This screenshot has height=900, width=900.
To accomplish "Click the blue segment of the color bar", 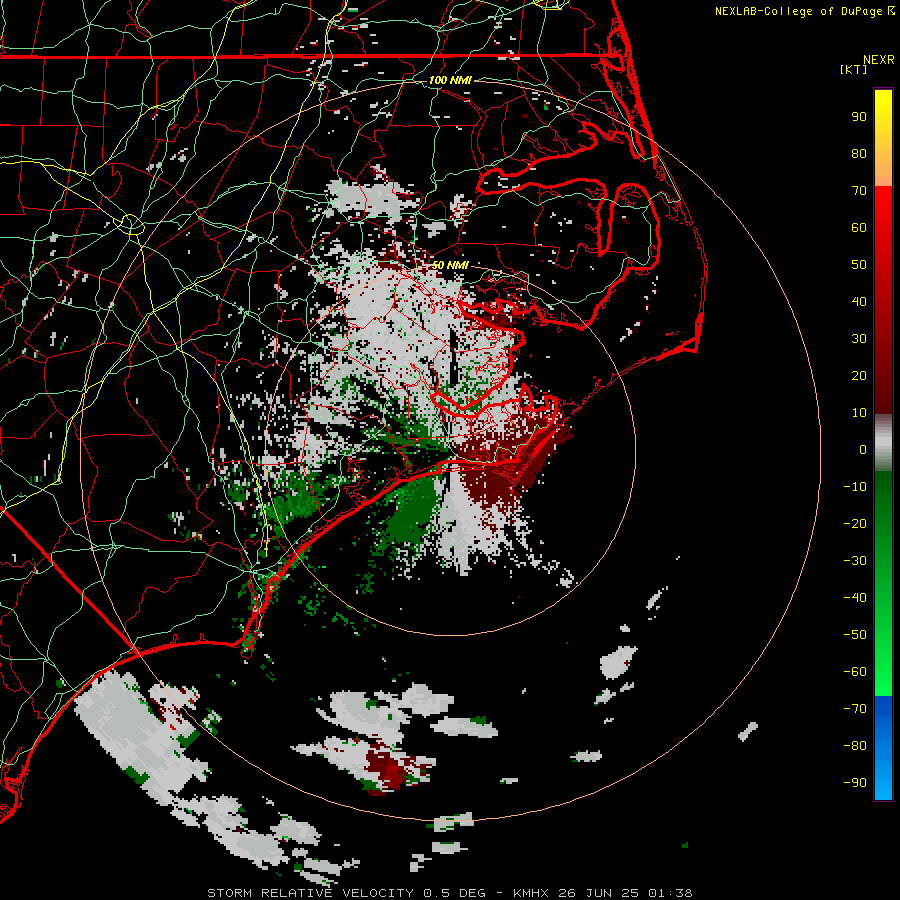I will (883, 748).
